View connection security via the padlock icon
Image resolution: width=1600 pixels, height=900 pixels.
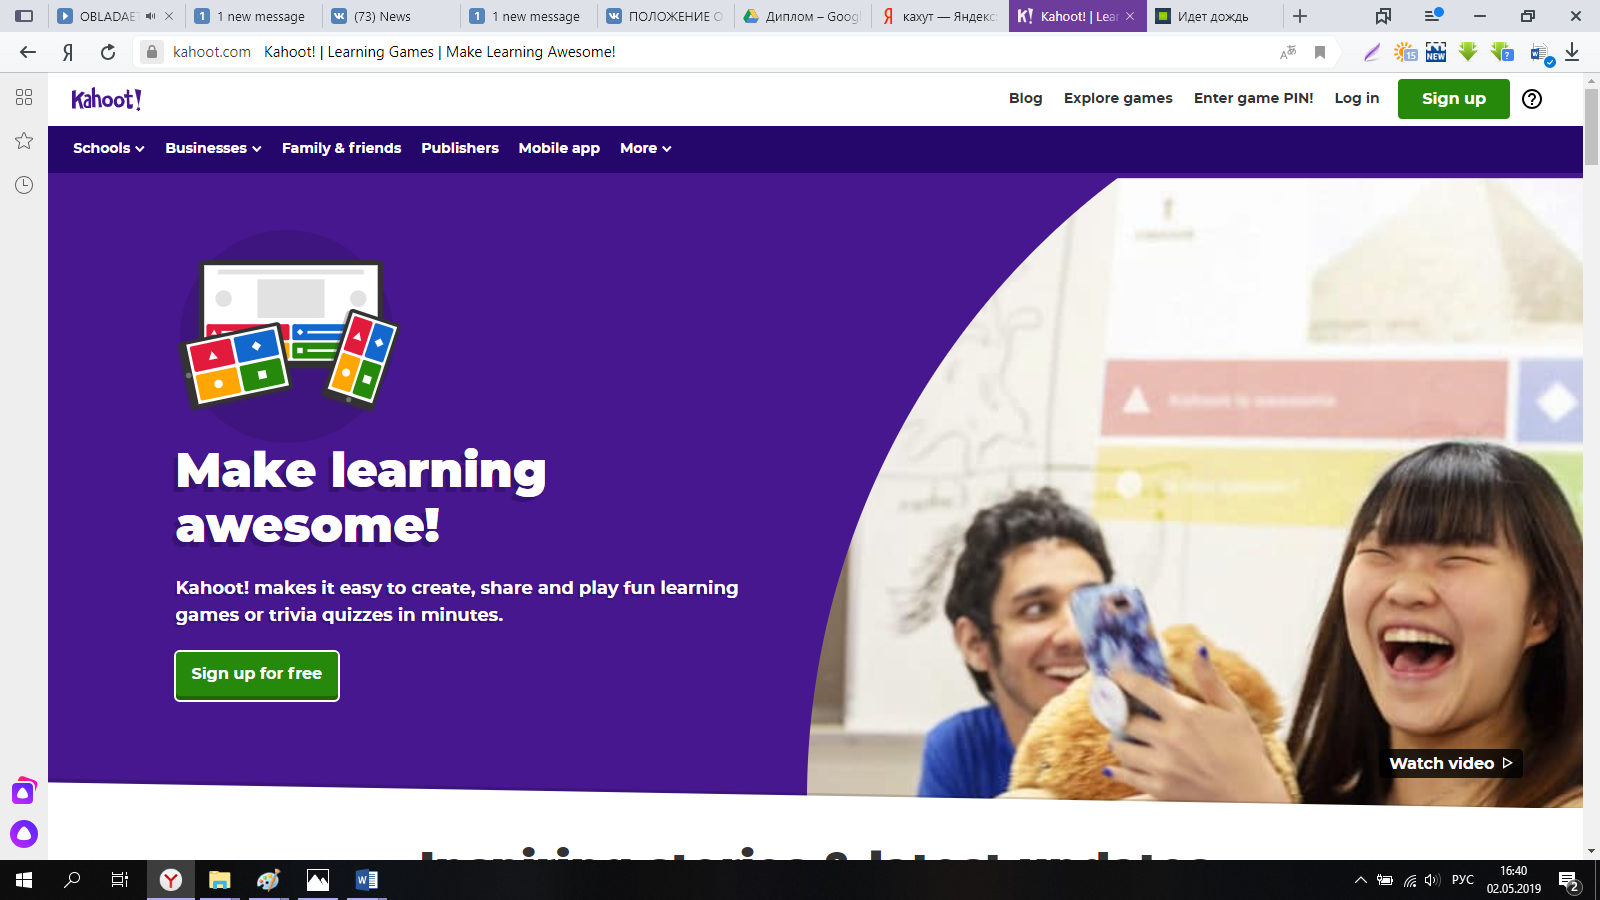pyautogui.click(x=152, y=52)
